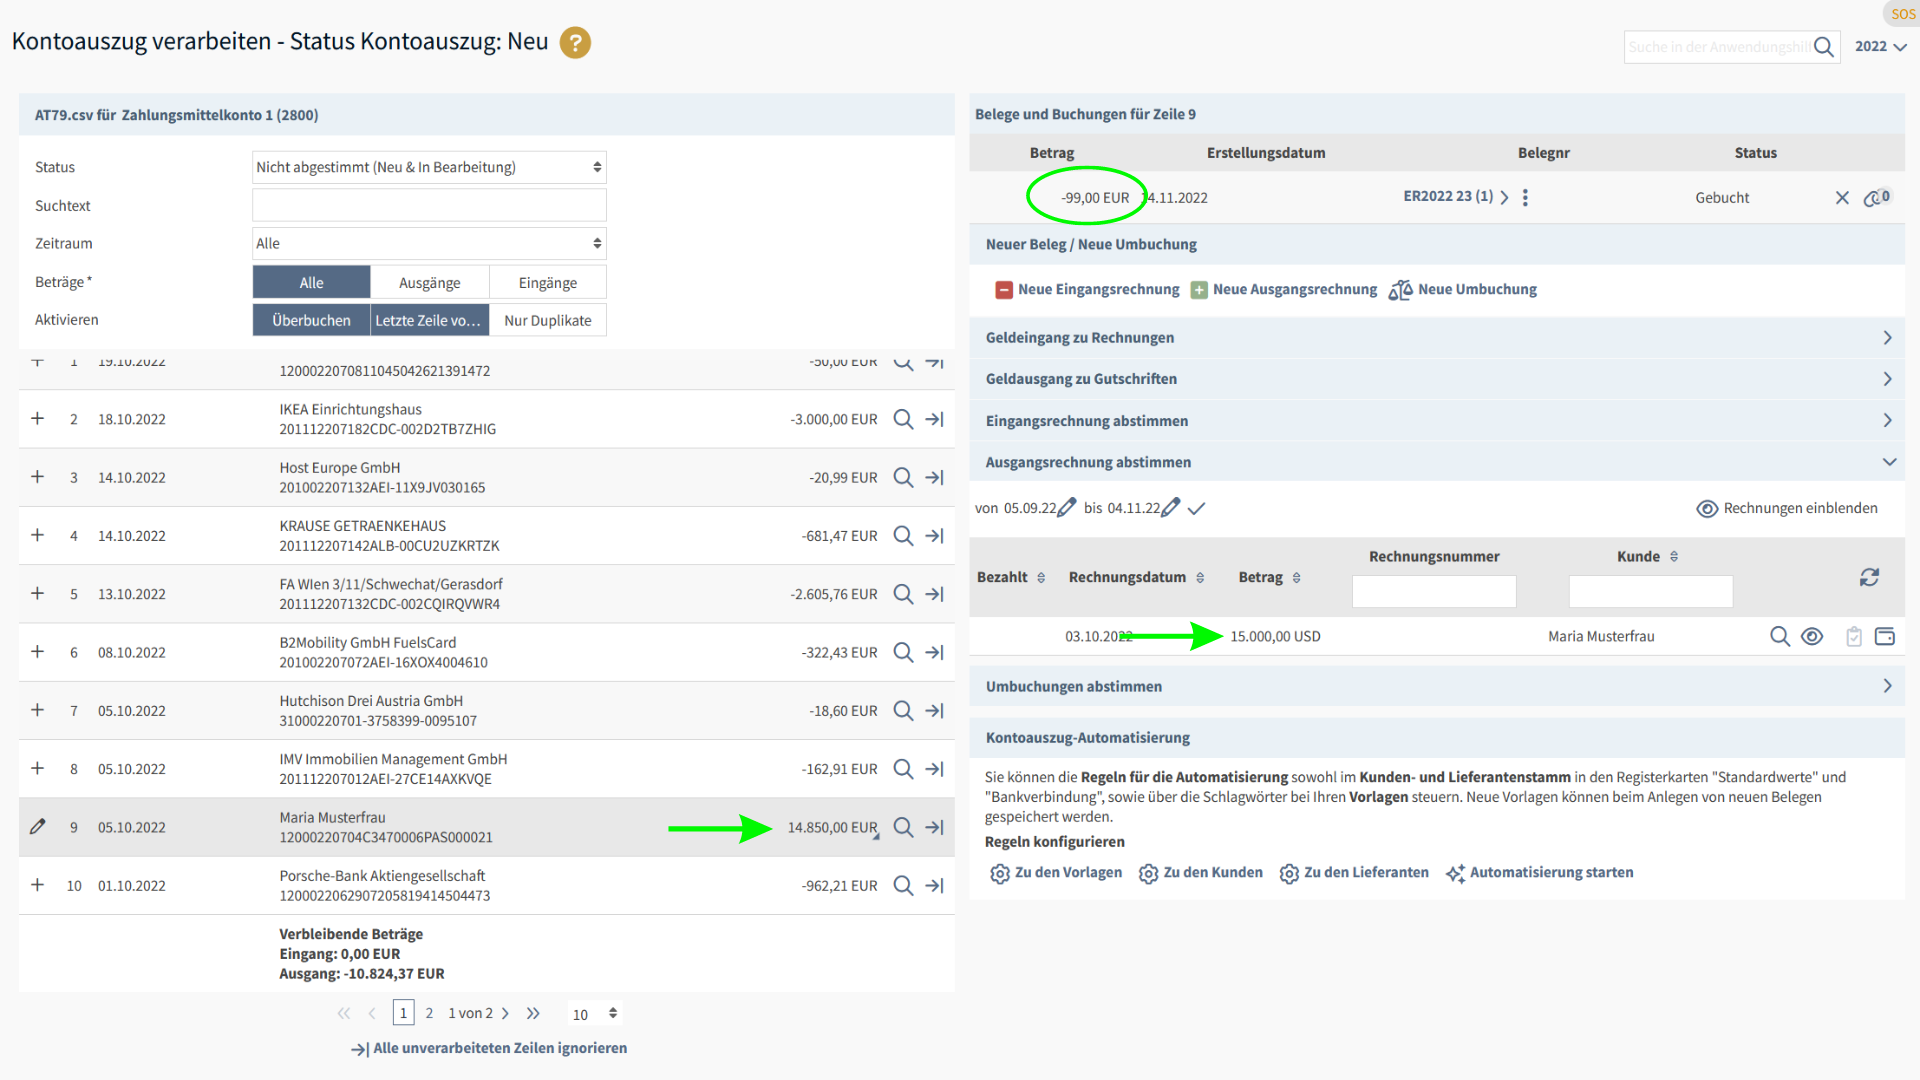Screen dimensions: 1920x1080
Task: Go to page 2 of statement lines
Action: click(x=429, y=1013)
